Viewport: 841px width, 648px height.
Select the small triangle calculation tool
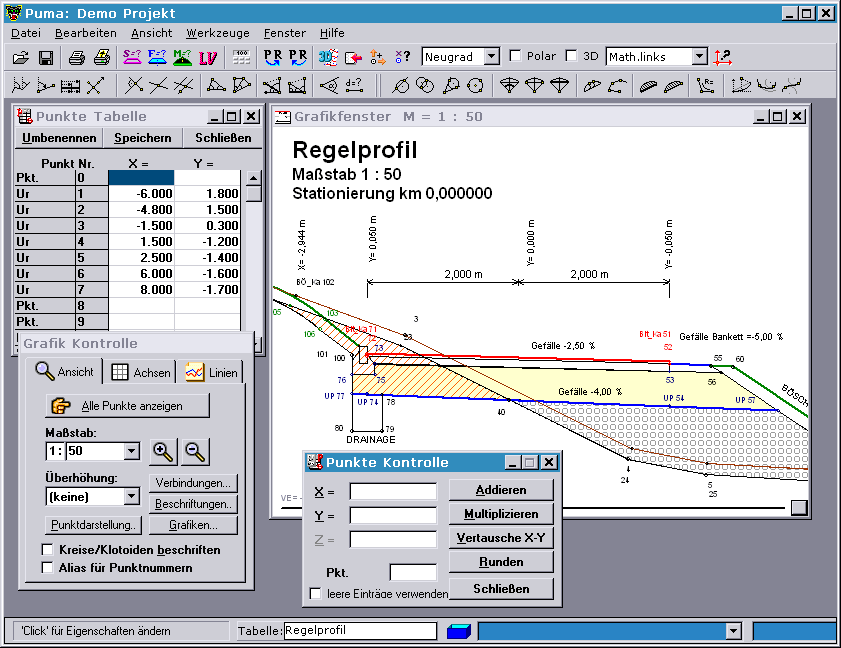217,85
